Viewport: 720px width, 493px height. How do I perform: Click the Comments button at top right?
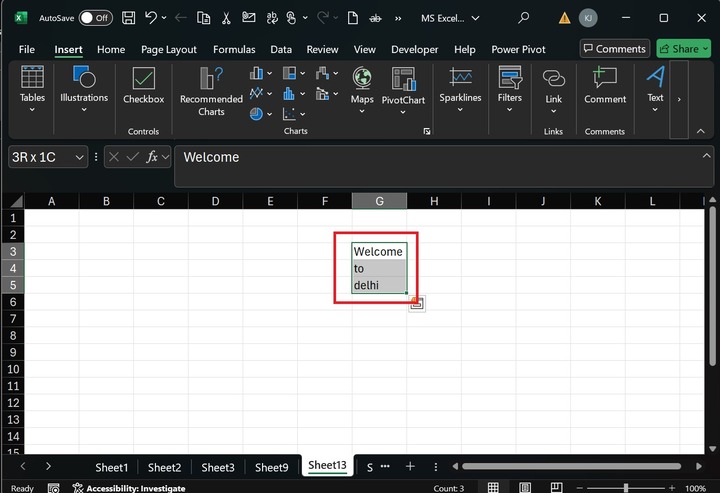click(614, 49)
